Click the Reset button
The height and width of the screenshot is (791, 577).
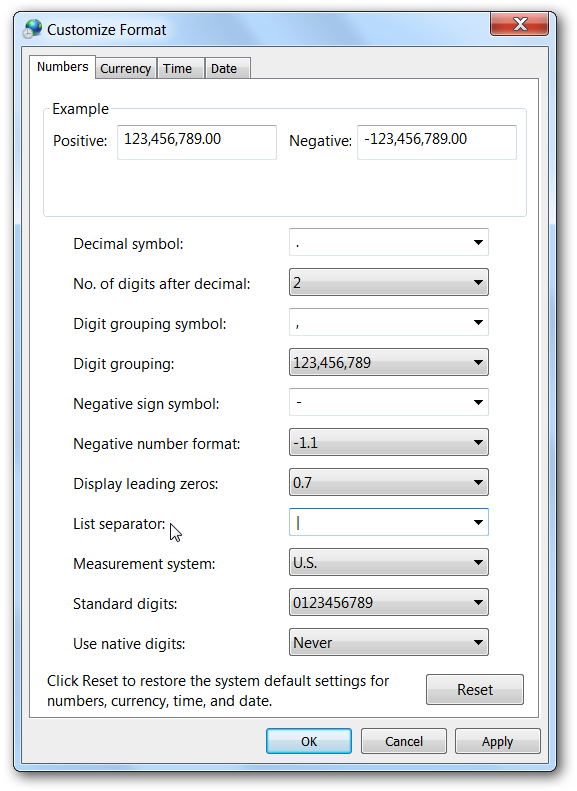[475, 689]
